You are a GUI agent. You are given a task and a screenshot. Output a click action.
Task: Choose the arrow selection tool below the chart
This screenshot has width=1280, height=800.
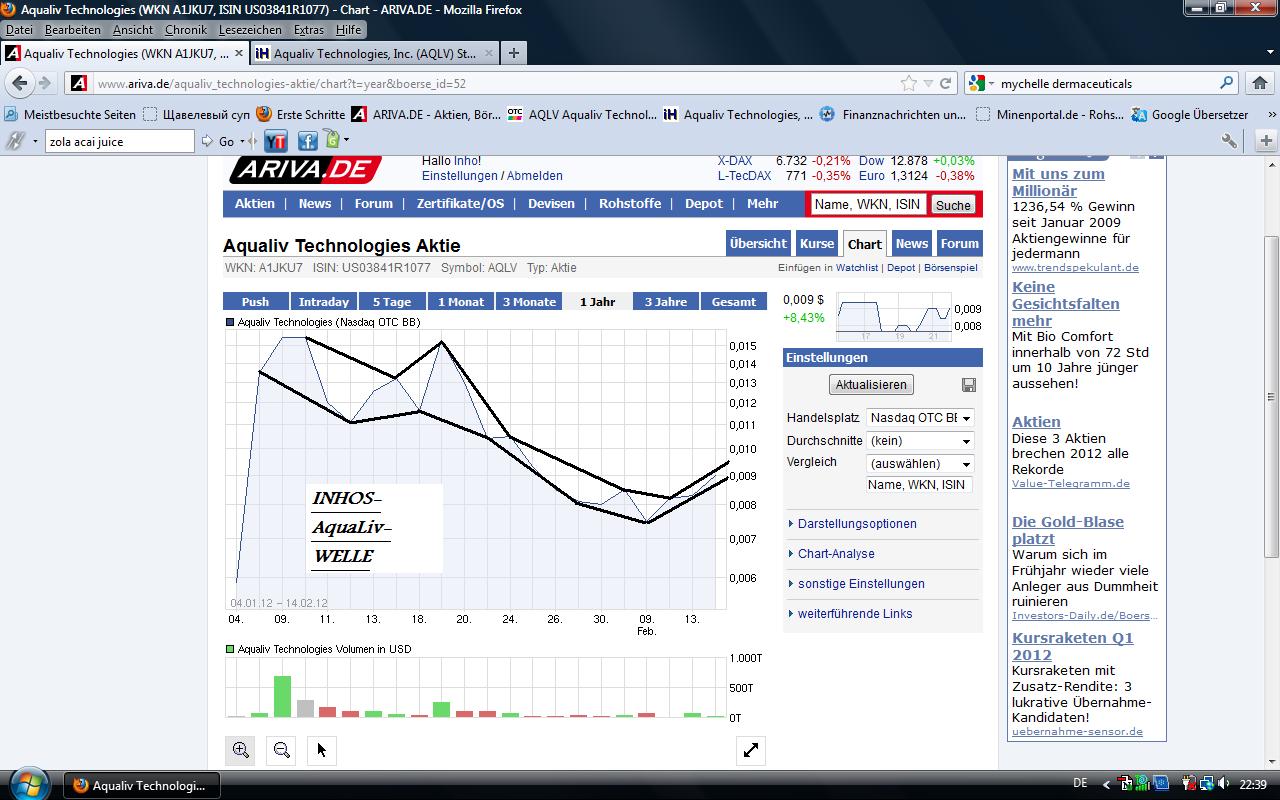(x=321, y=749)
